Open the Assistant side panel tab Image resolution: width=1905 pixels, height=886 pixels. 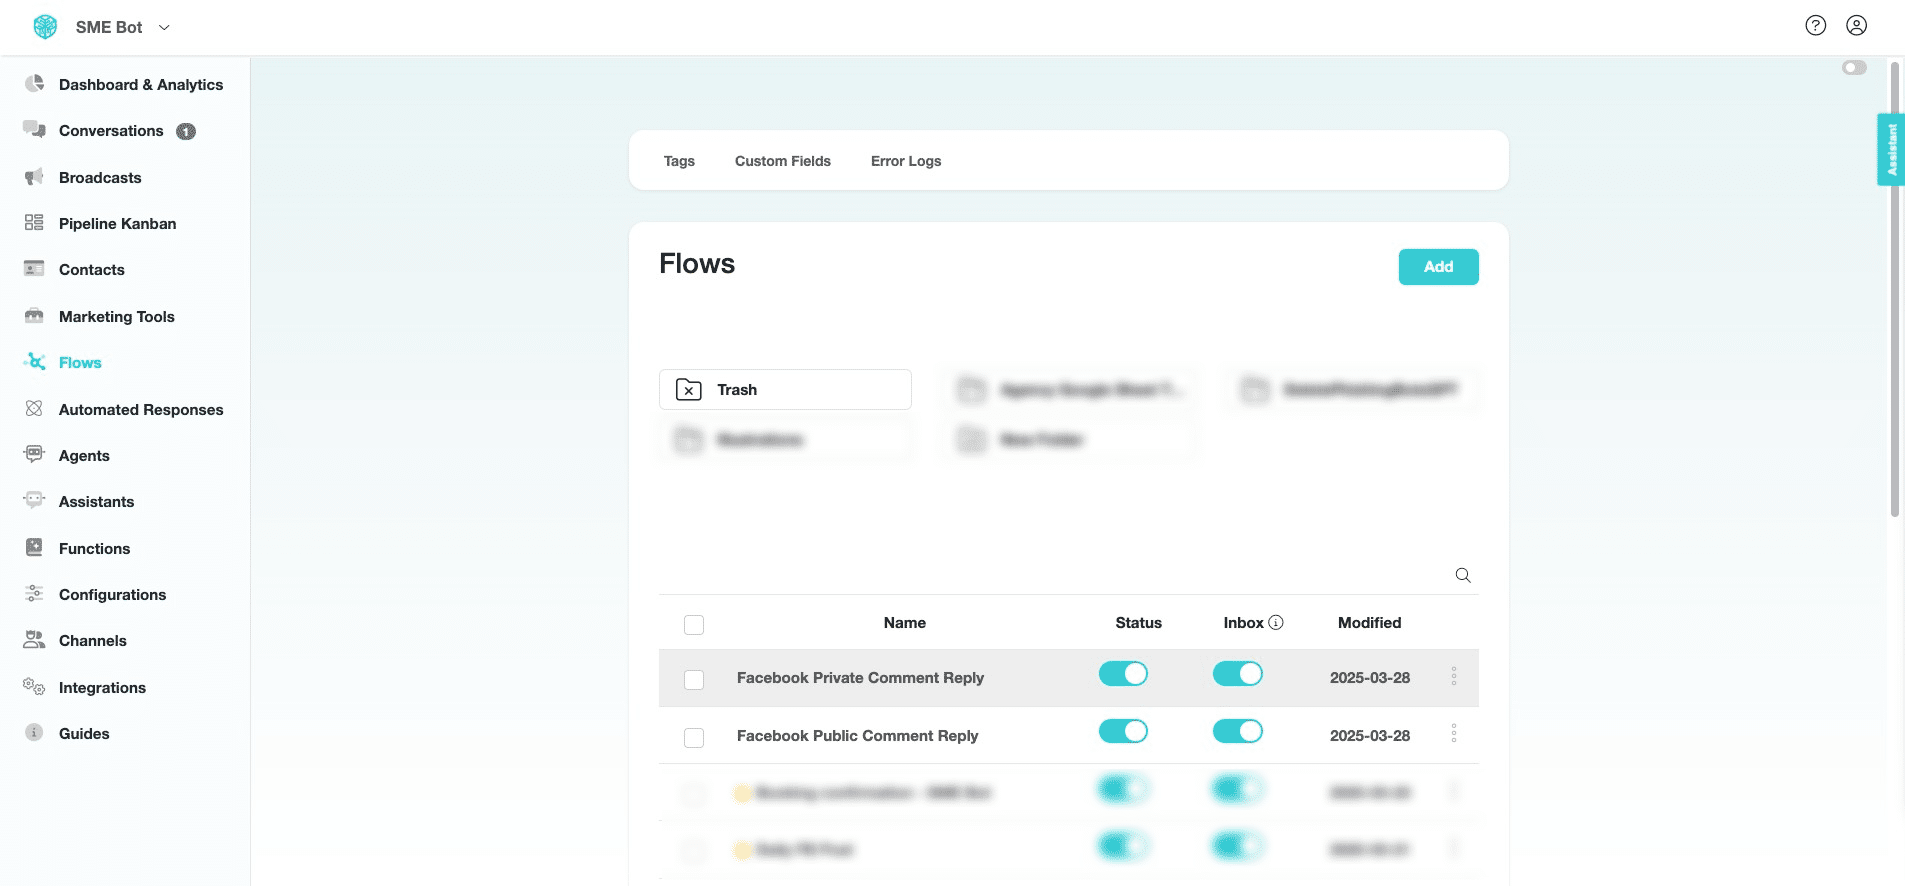(x=1891, y=150)
